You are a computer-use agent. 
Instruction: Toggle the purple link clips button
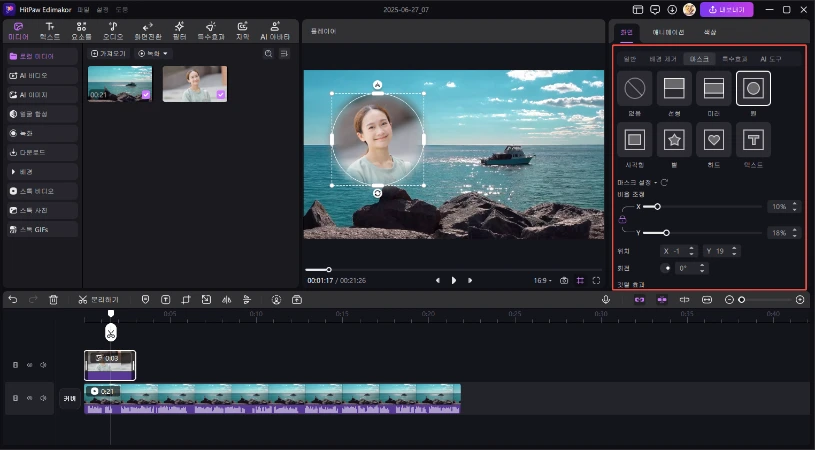[639, 300]
